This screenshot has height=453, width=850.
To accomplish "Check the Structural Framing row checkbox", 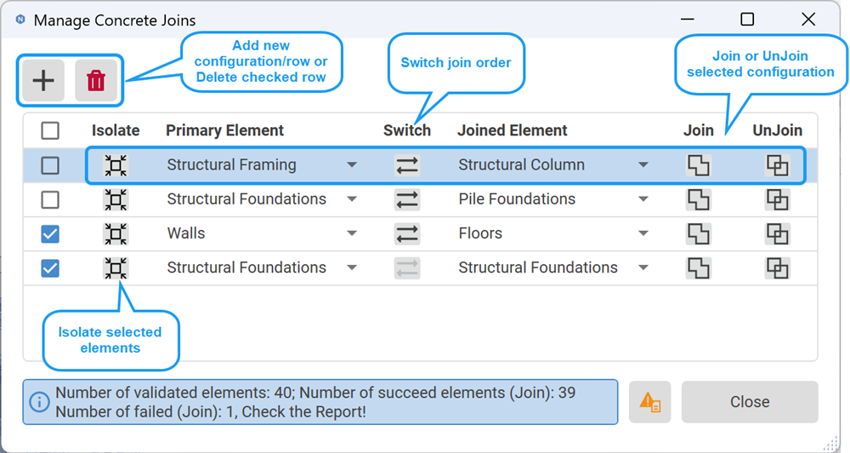I will [50, 165].
